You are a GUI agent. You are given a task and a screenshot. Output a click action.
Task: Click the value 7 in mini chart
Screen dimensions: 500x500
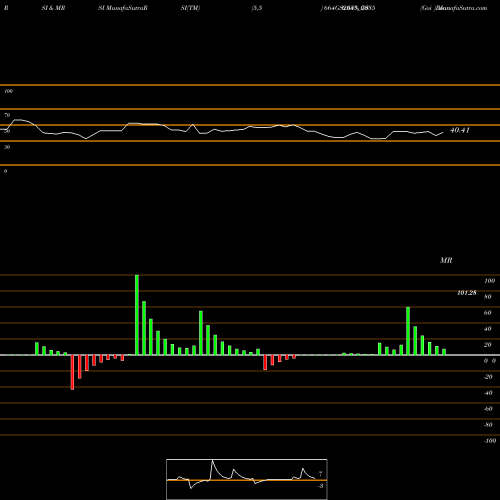(321, 474)
